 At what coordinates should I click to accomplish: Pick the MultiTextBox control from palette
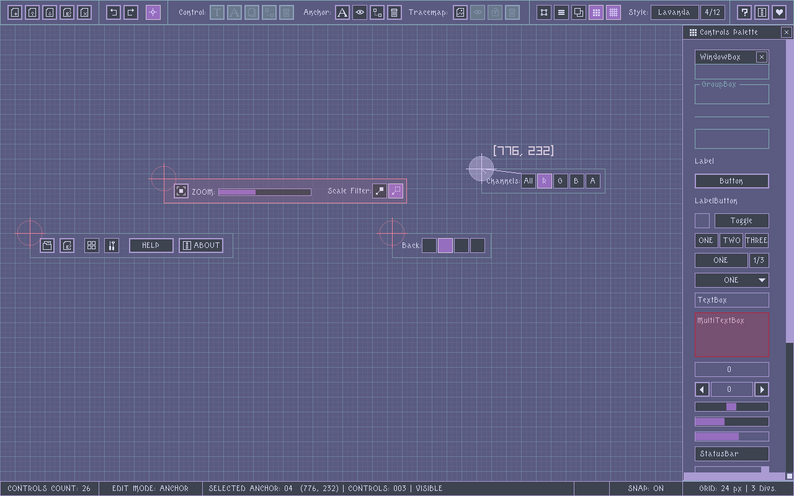click(732, 335)
